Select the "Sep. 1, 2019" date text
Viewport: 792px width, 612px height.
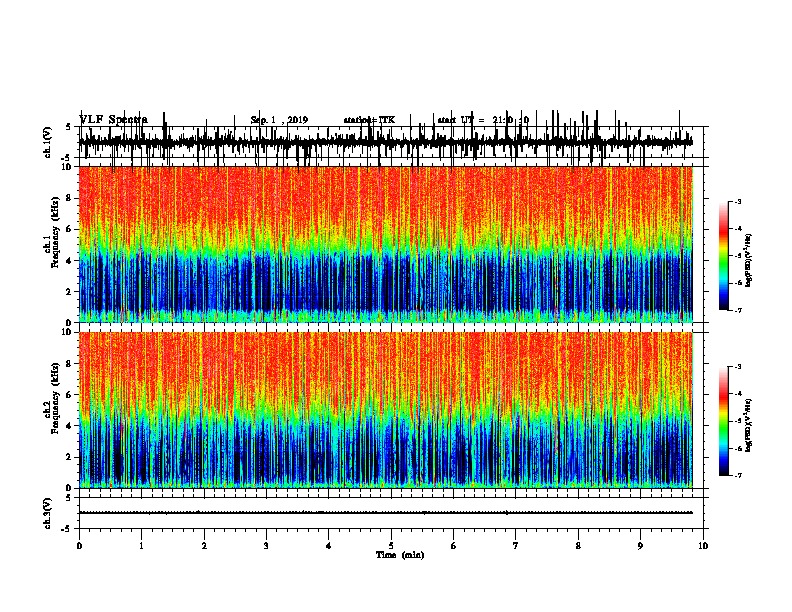coord(279,120)
